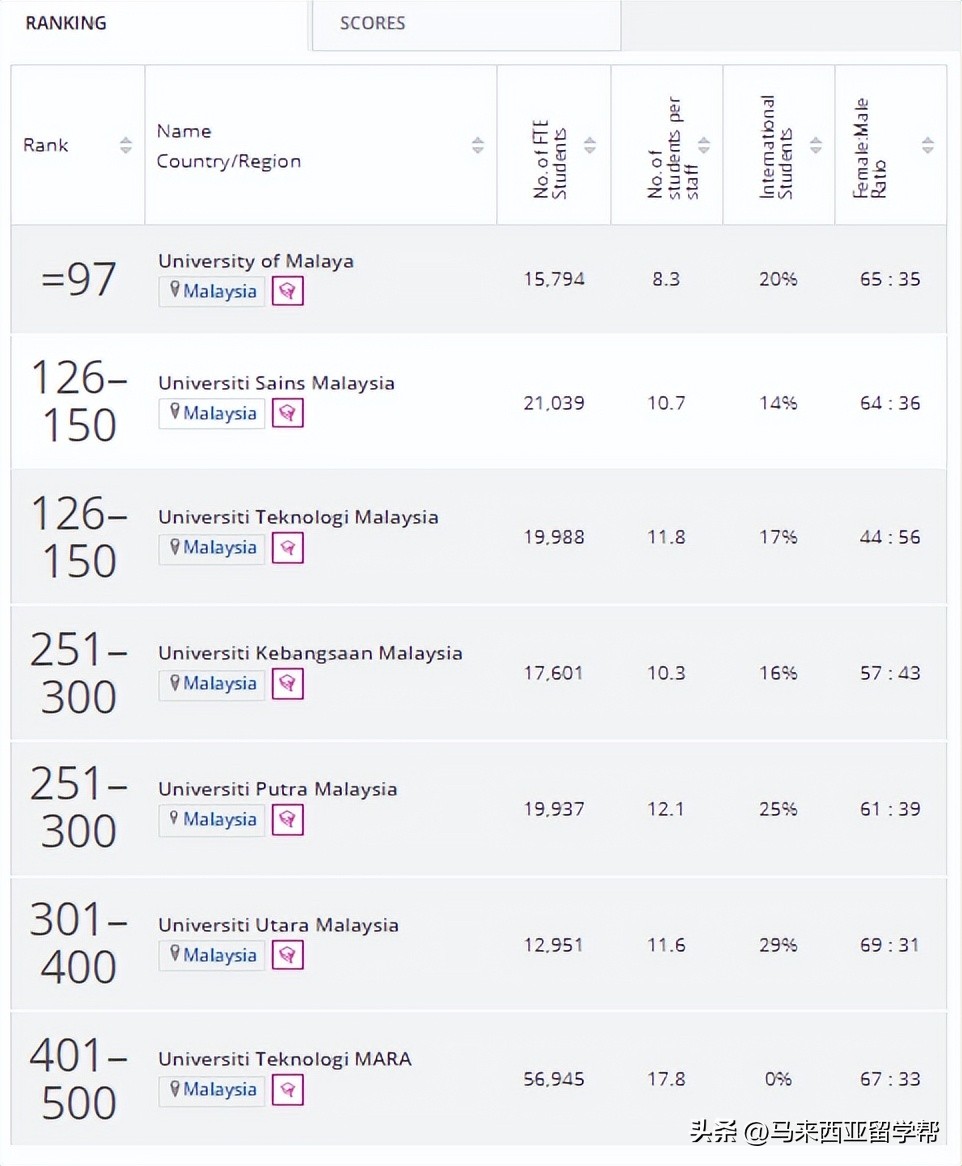Viewport: 962px width, 1166px height.
Task: Sort by No. of FTE Students arrows
Action: [590, 146]
